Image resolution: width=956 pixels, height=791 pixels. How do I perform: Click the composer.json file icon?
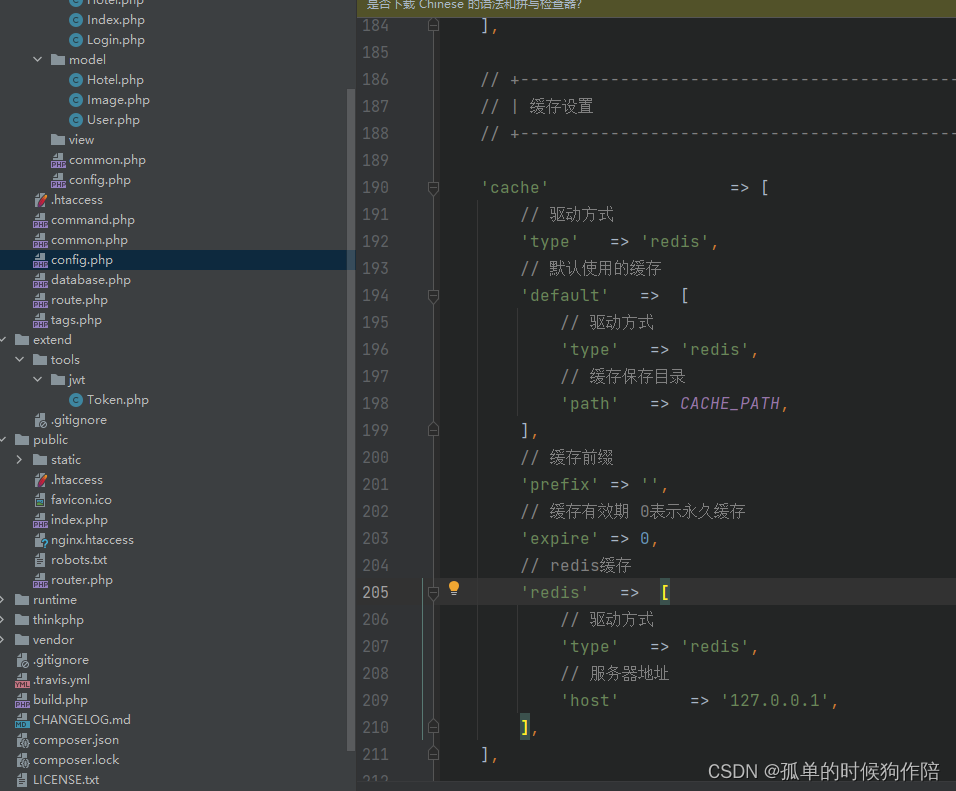24,739
